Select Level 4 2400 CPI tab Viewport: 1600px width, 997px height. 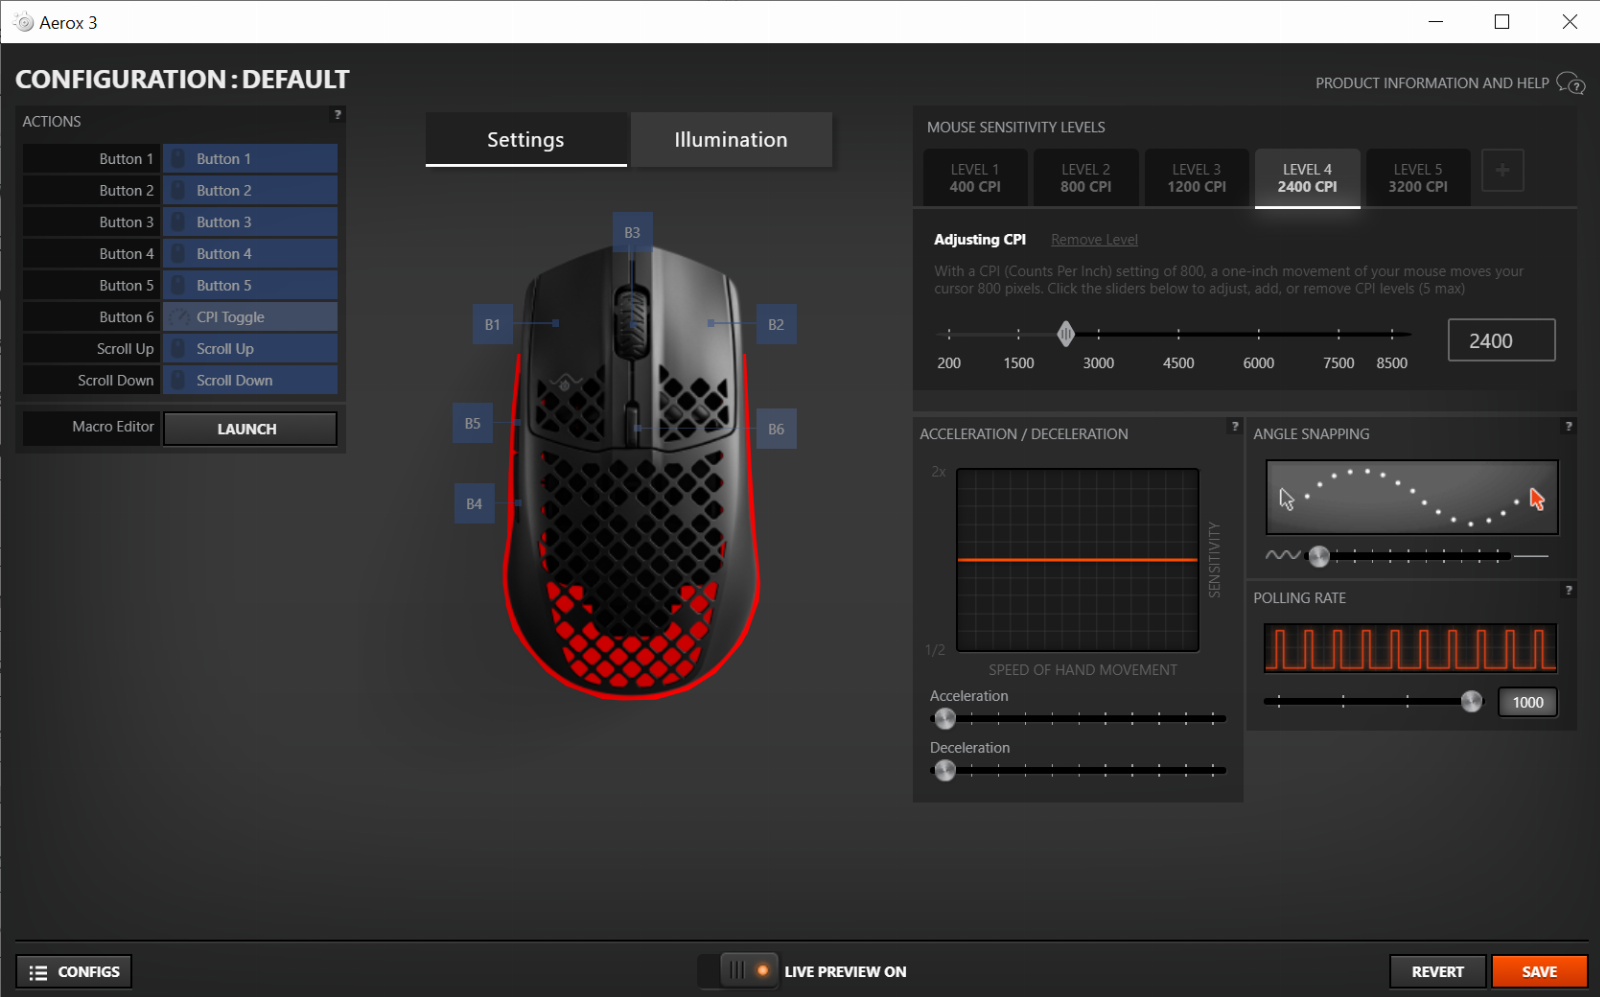(x=1307, y=178)
